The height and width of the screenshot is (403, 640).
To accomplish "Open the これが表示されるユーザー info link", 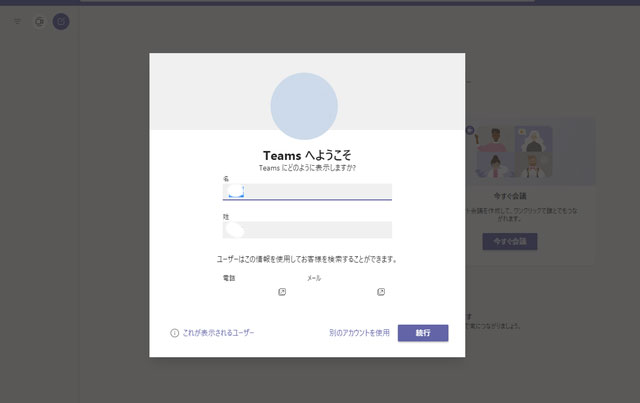I will [x=218, y=333].
